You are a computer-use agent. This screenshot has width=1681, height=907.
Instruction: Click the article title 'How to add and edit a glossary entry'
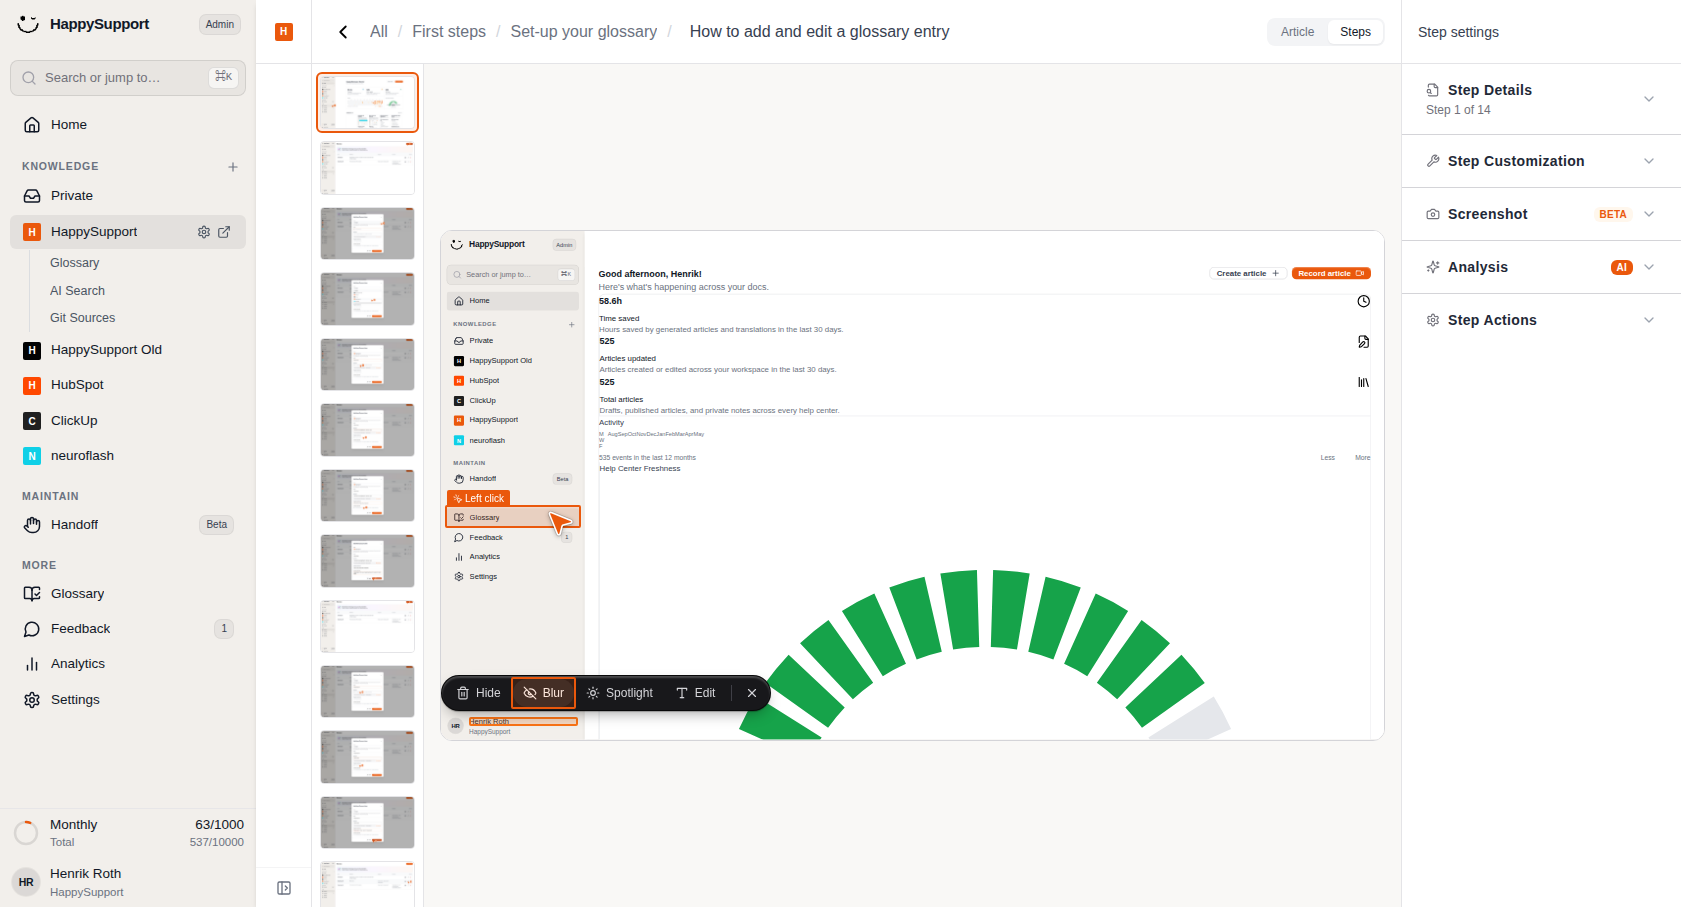(820, 32)
